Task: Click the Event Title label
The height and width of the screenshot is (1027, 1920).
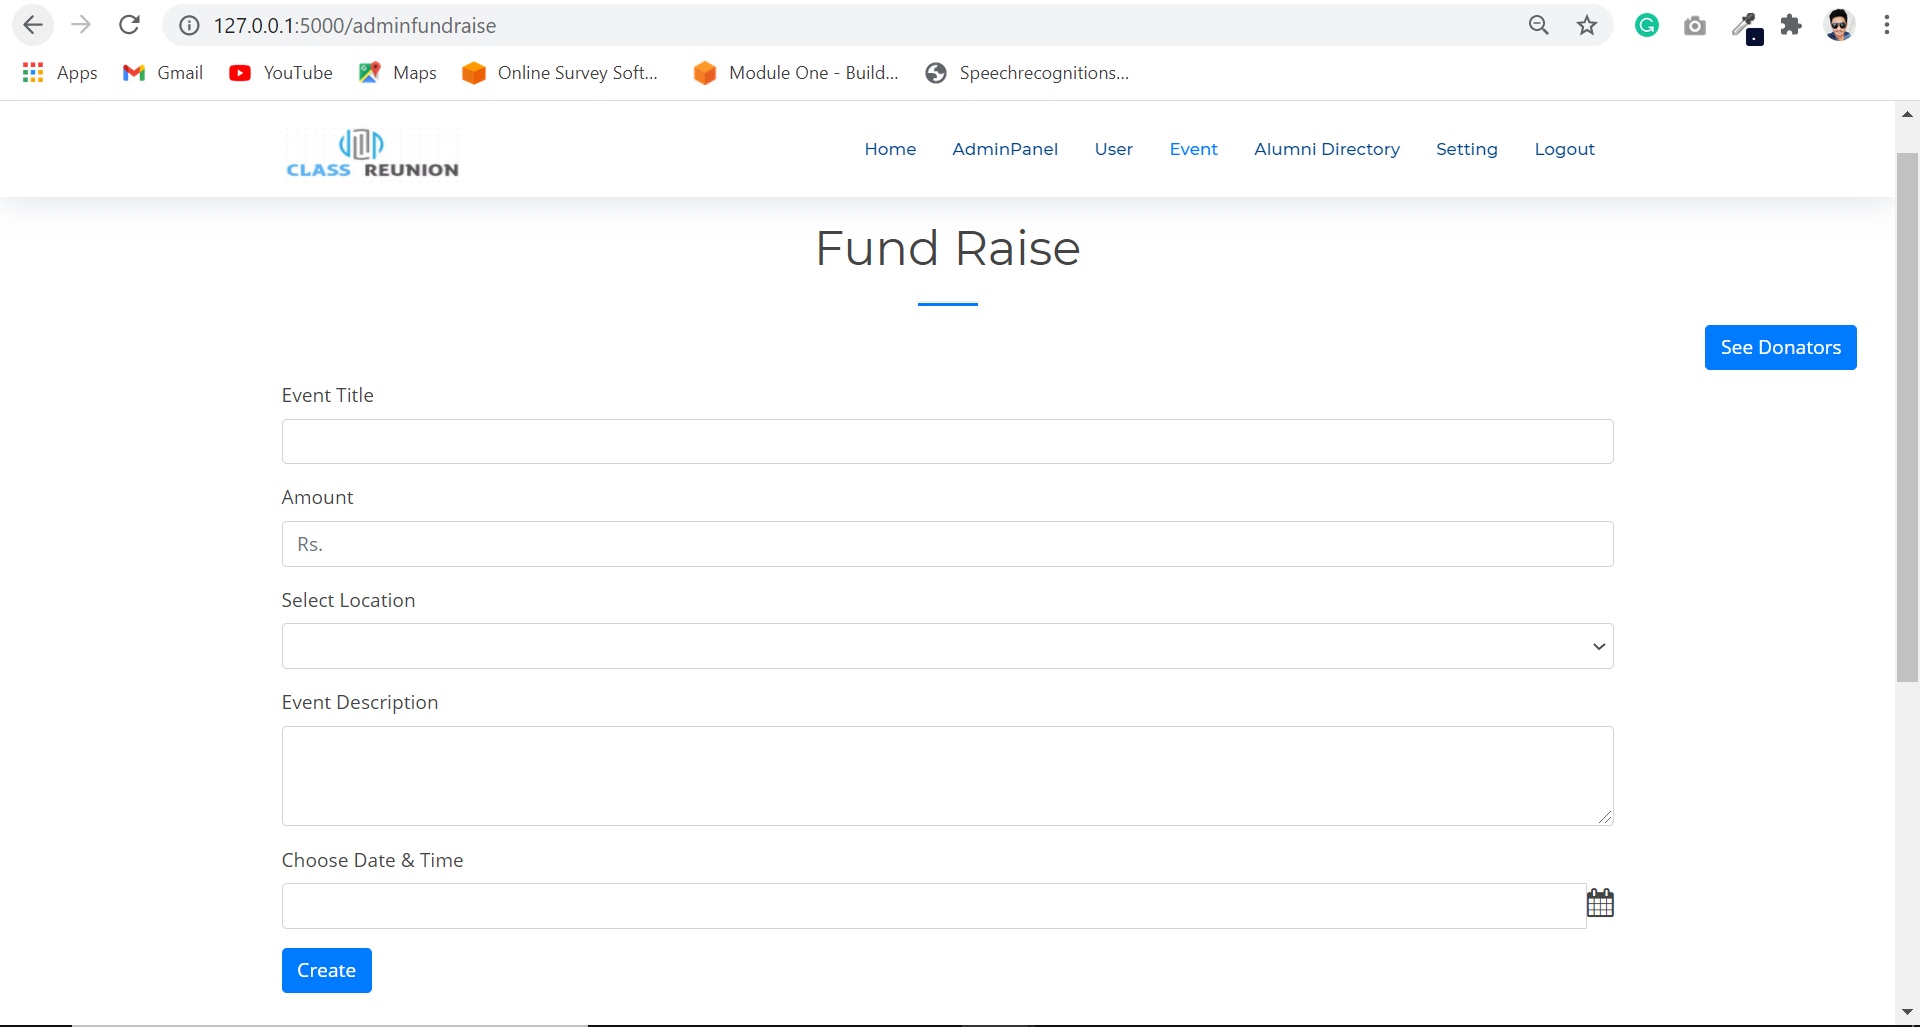Action: click(x=327, y=395)
